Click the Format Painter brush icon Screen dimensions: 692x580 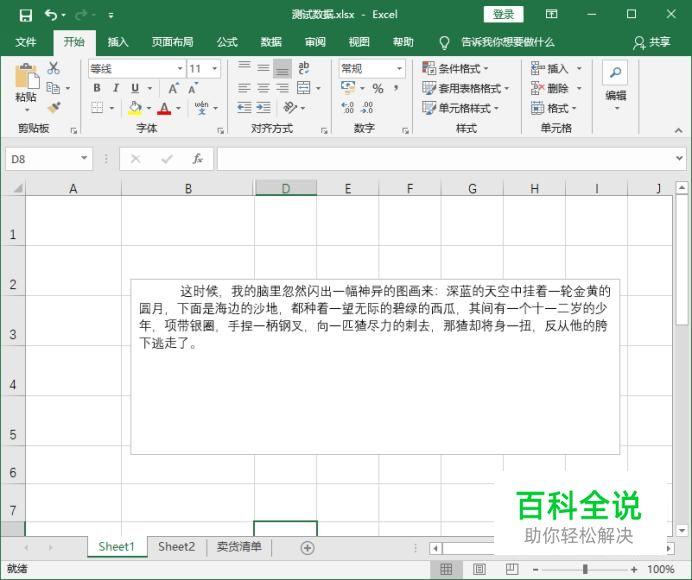tap(54, 107)
